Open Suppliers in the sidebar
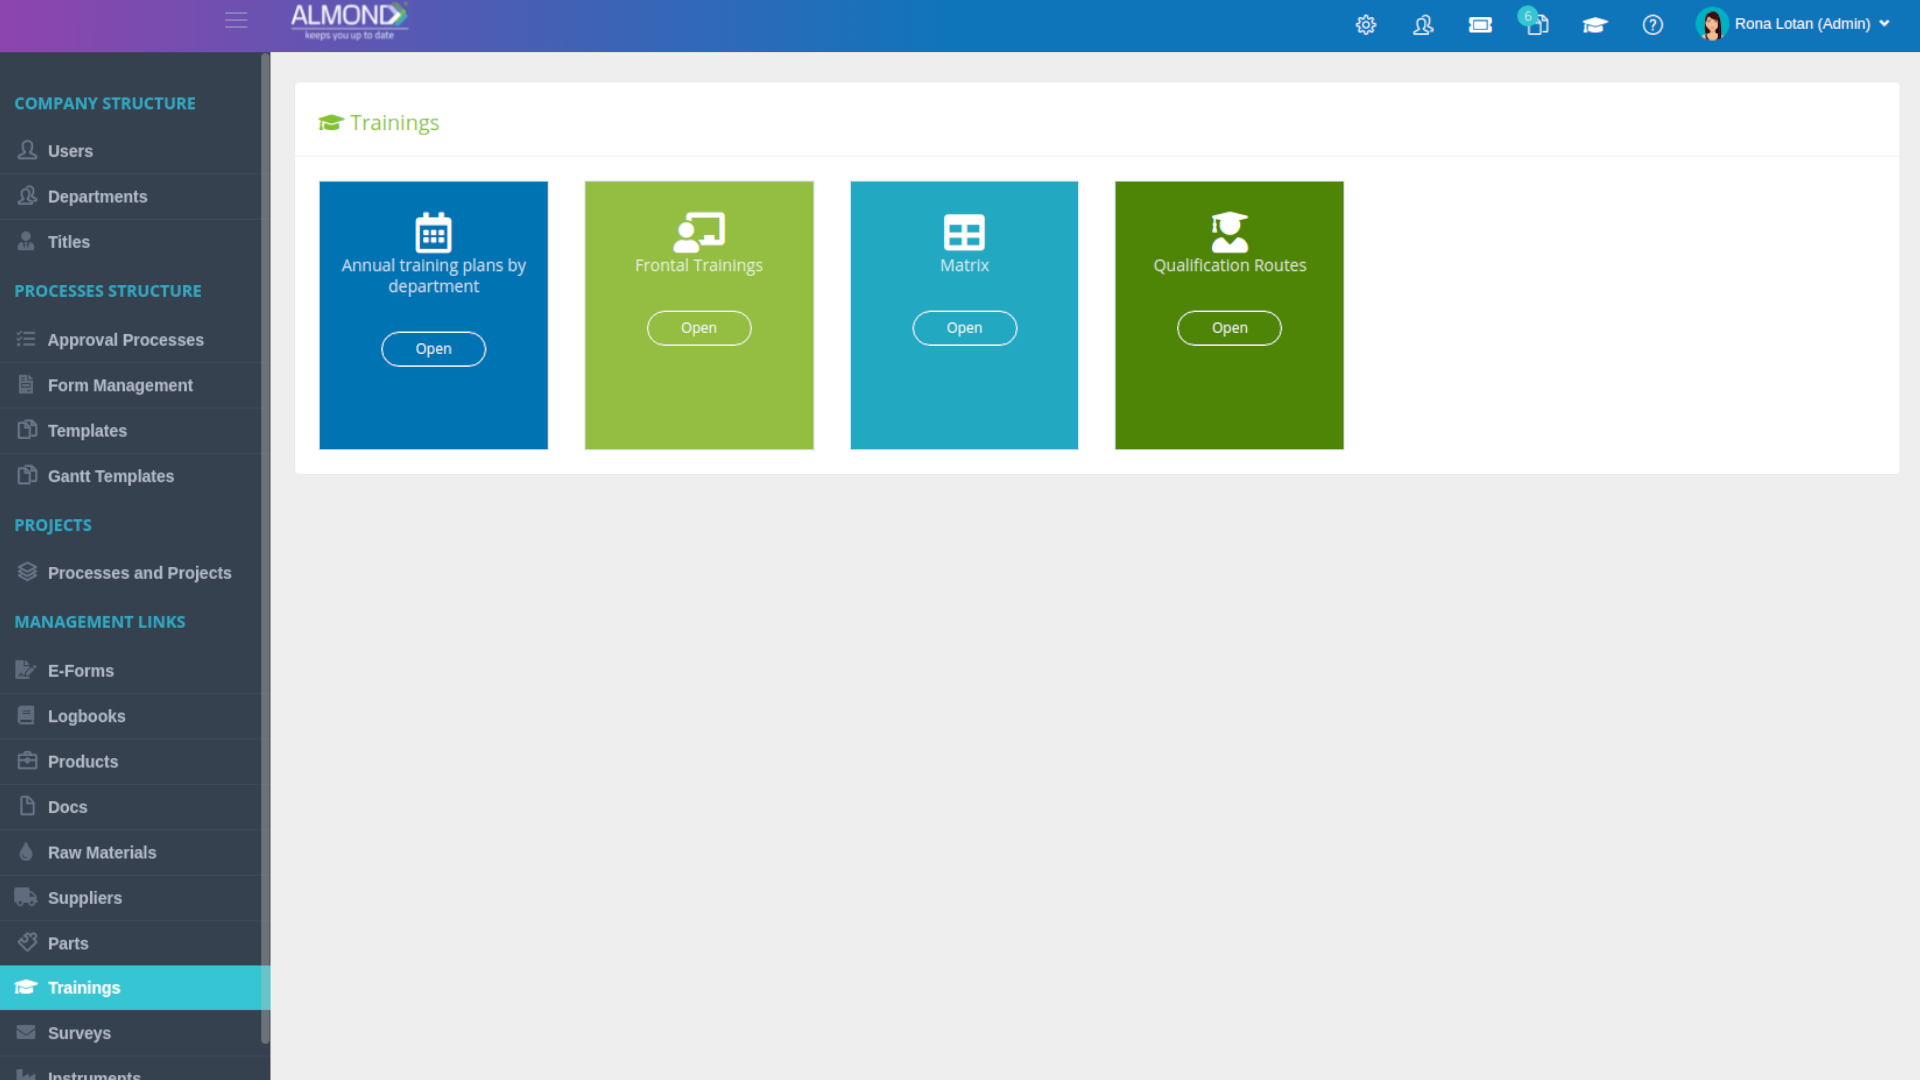 point(130,898)
